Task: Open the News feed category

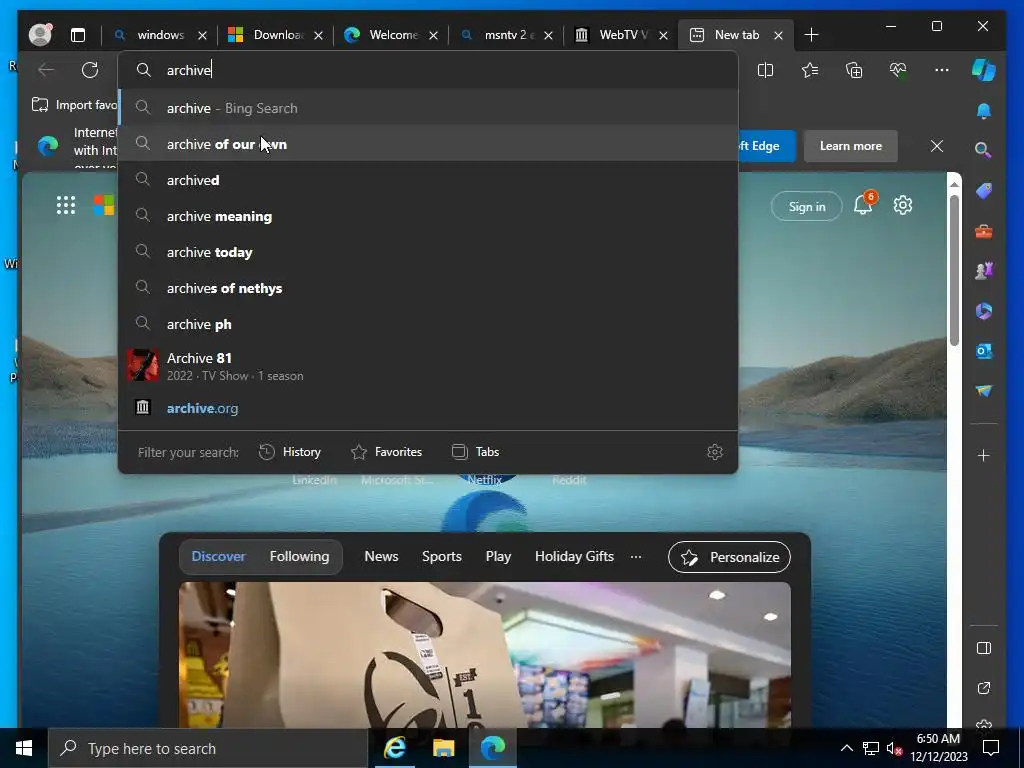Action: pos(381,556)
